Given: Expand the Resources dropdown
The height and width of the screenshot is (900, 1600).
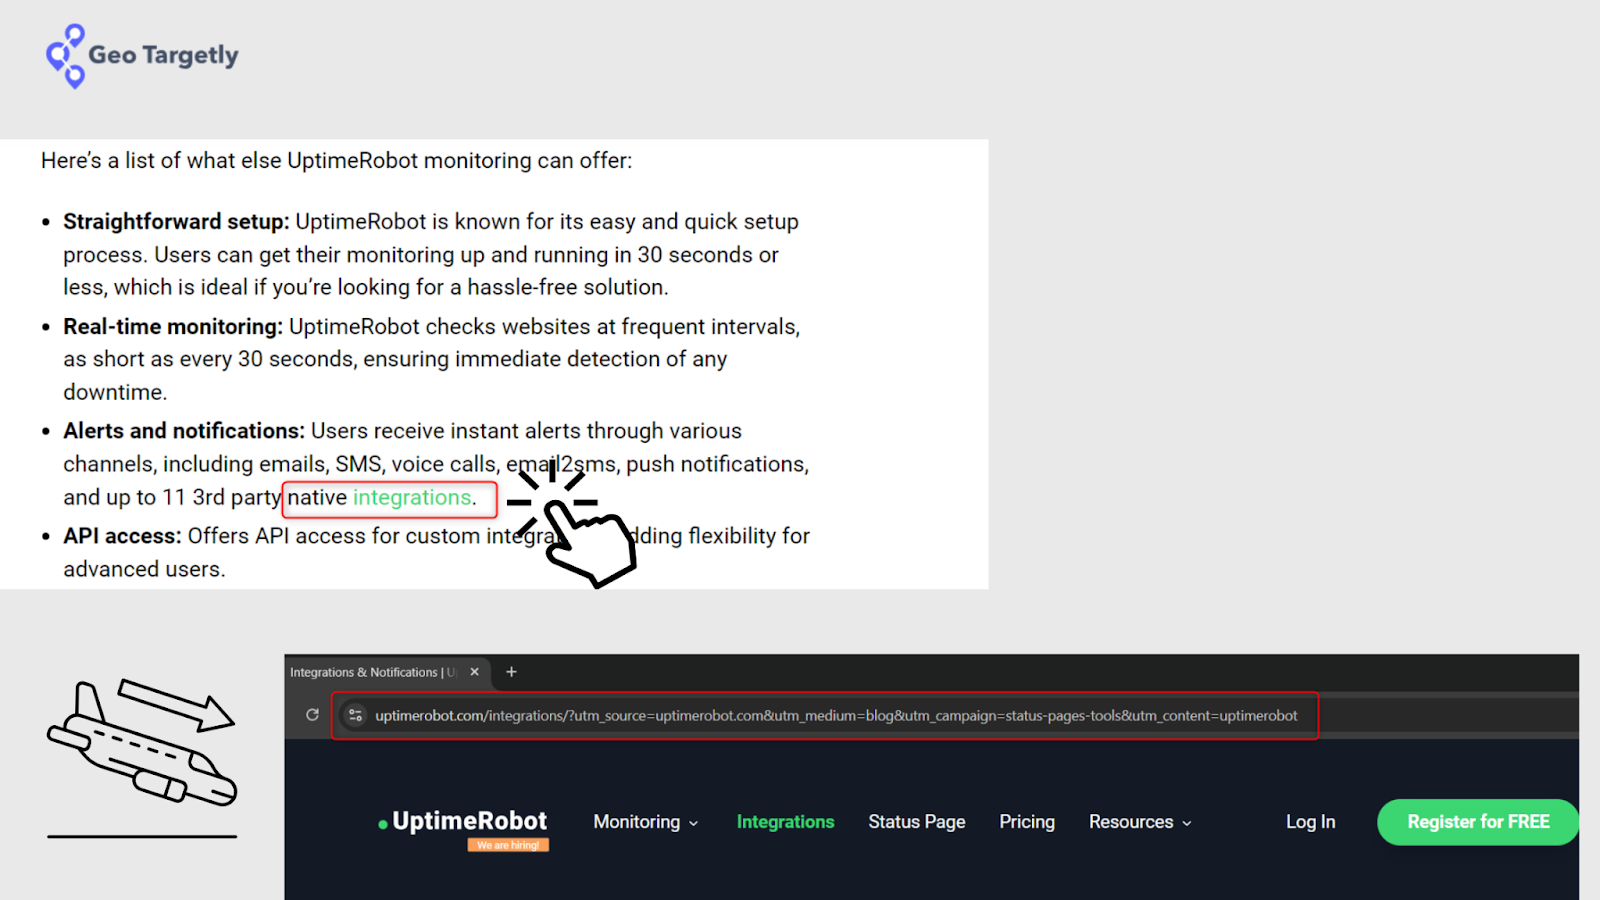Looking at the screenshot, I should point(1140,822).
